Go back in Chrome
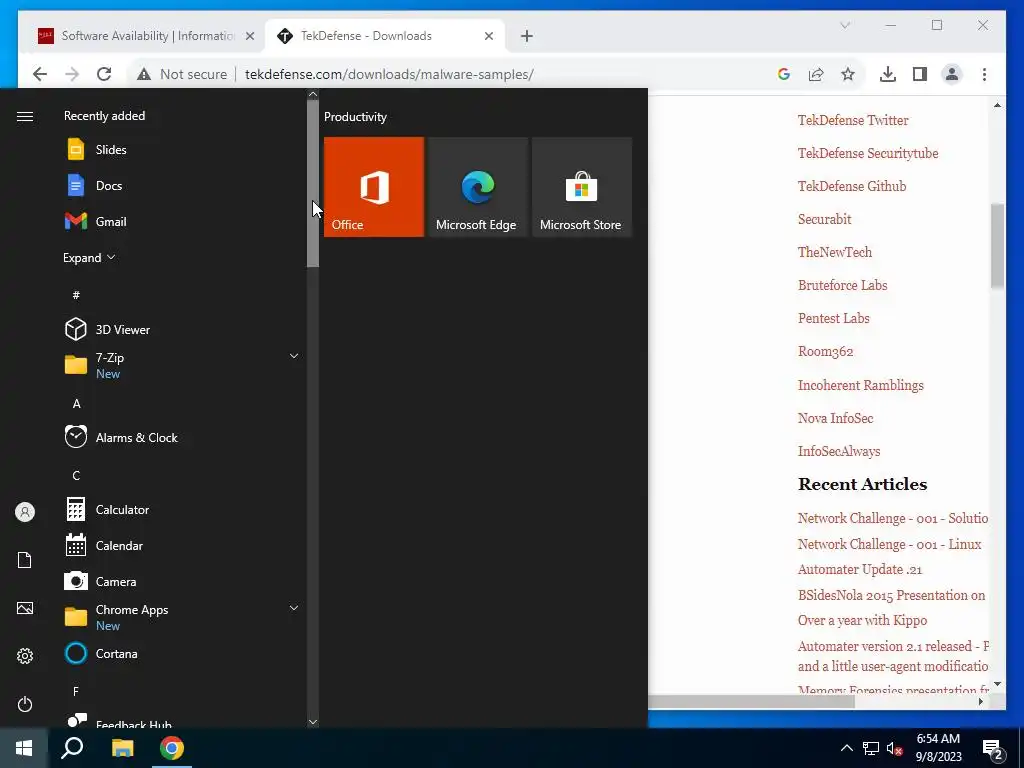The height and width of the screenshot is (768, 1024). (x=40, y=74)
